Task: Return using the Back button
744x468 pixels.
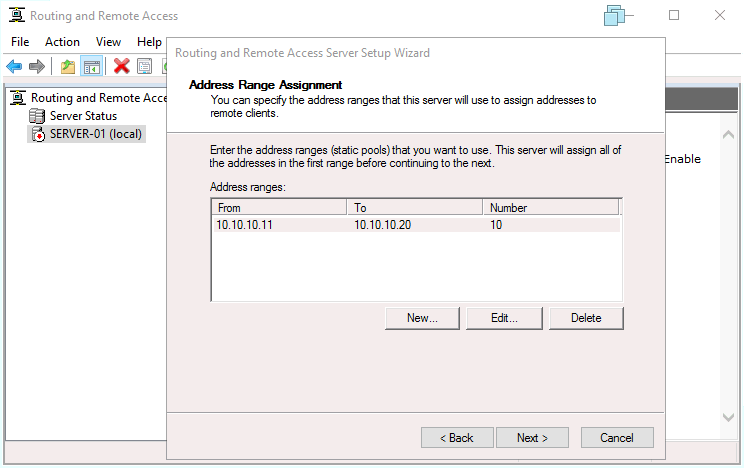Action: [x=457, y=438]
